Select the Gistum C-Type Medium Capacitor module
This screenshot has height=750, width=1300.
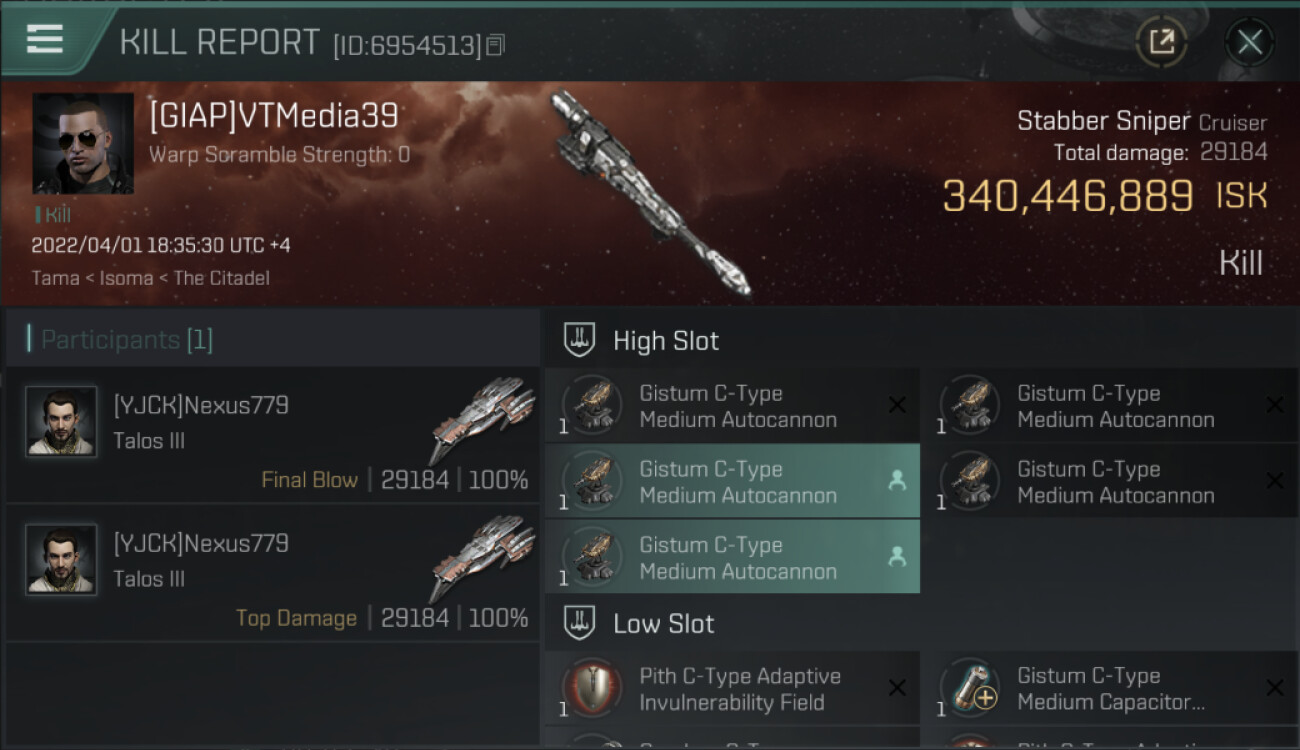[1110, 688]
